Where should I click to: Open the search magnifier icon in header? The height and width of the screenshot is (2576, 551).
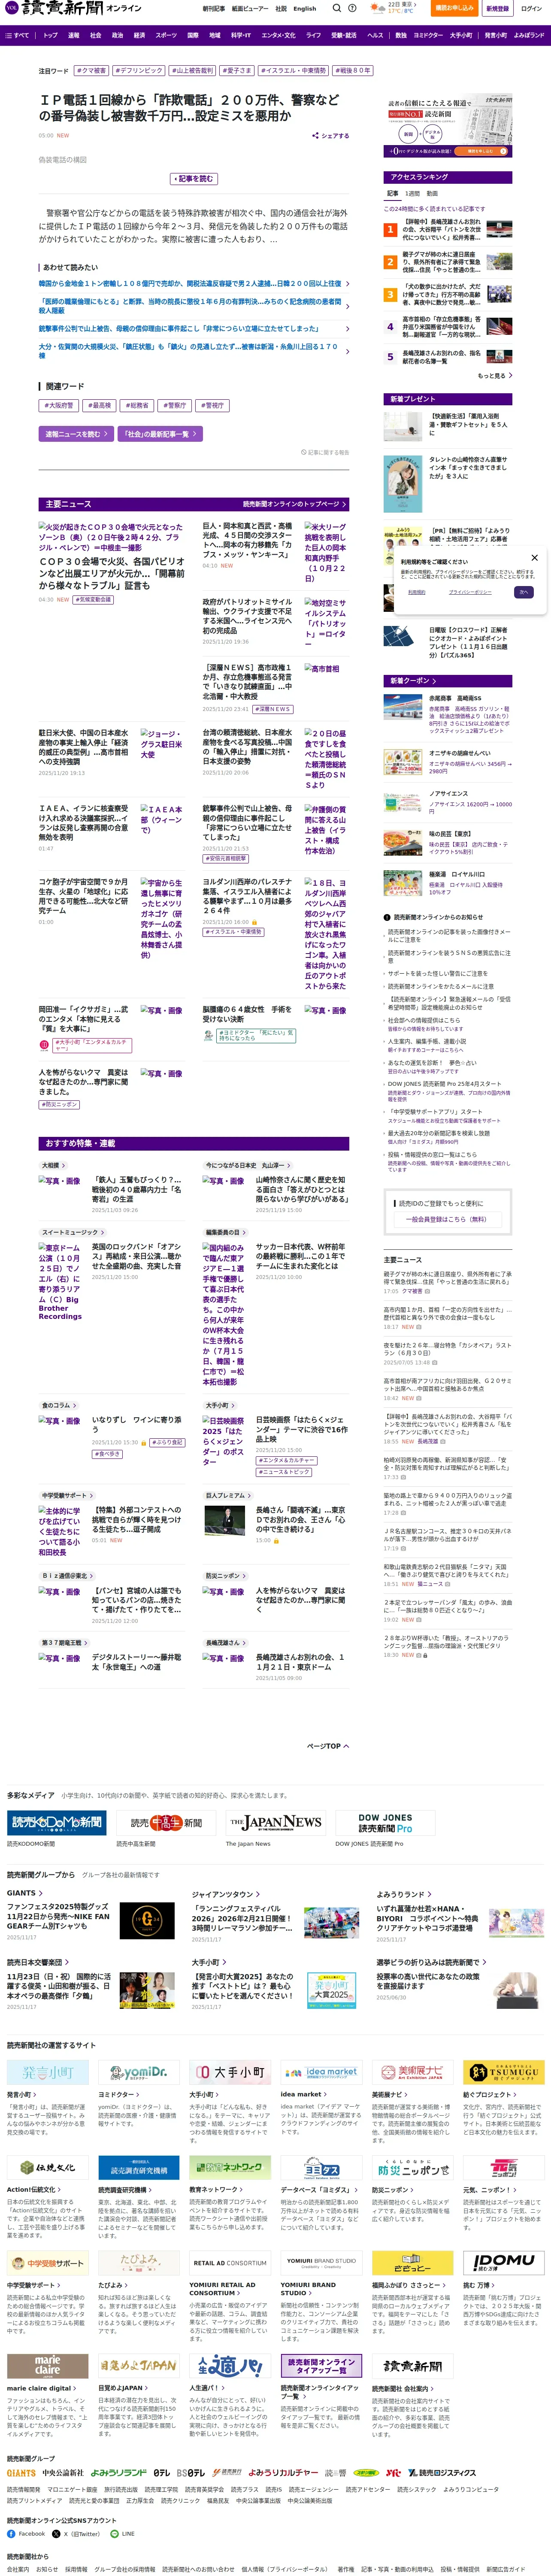click(337, 8)
